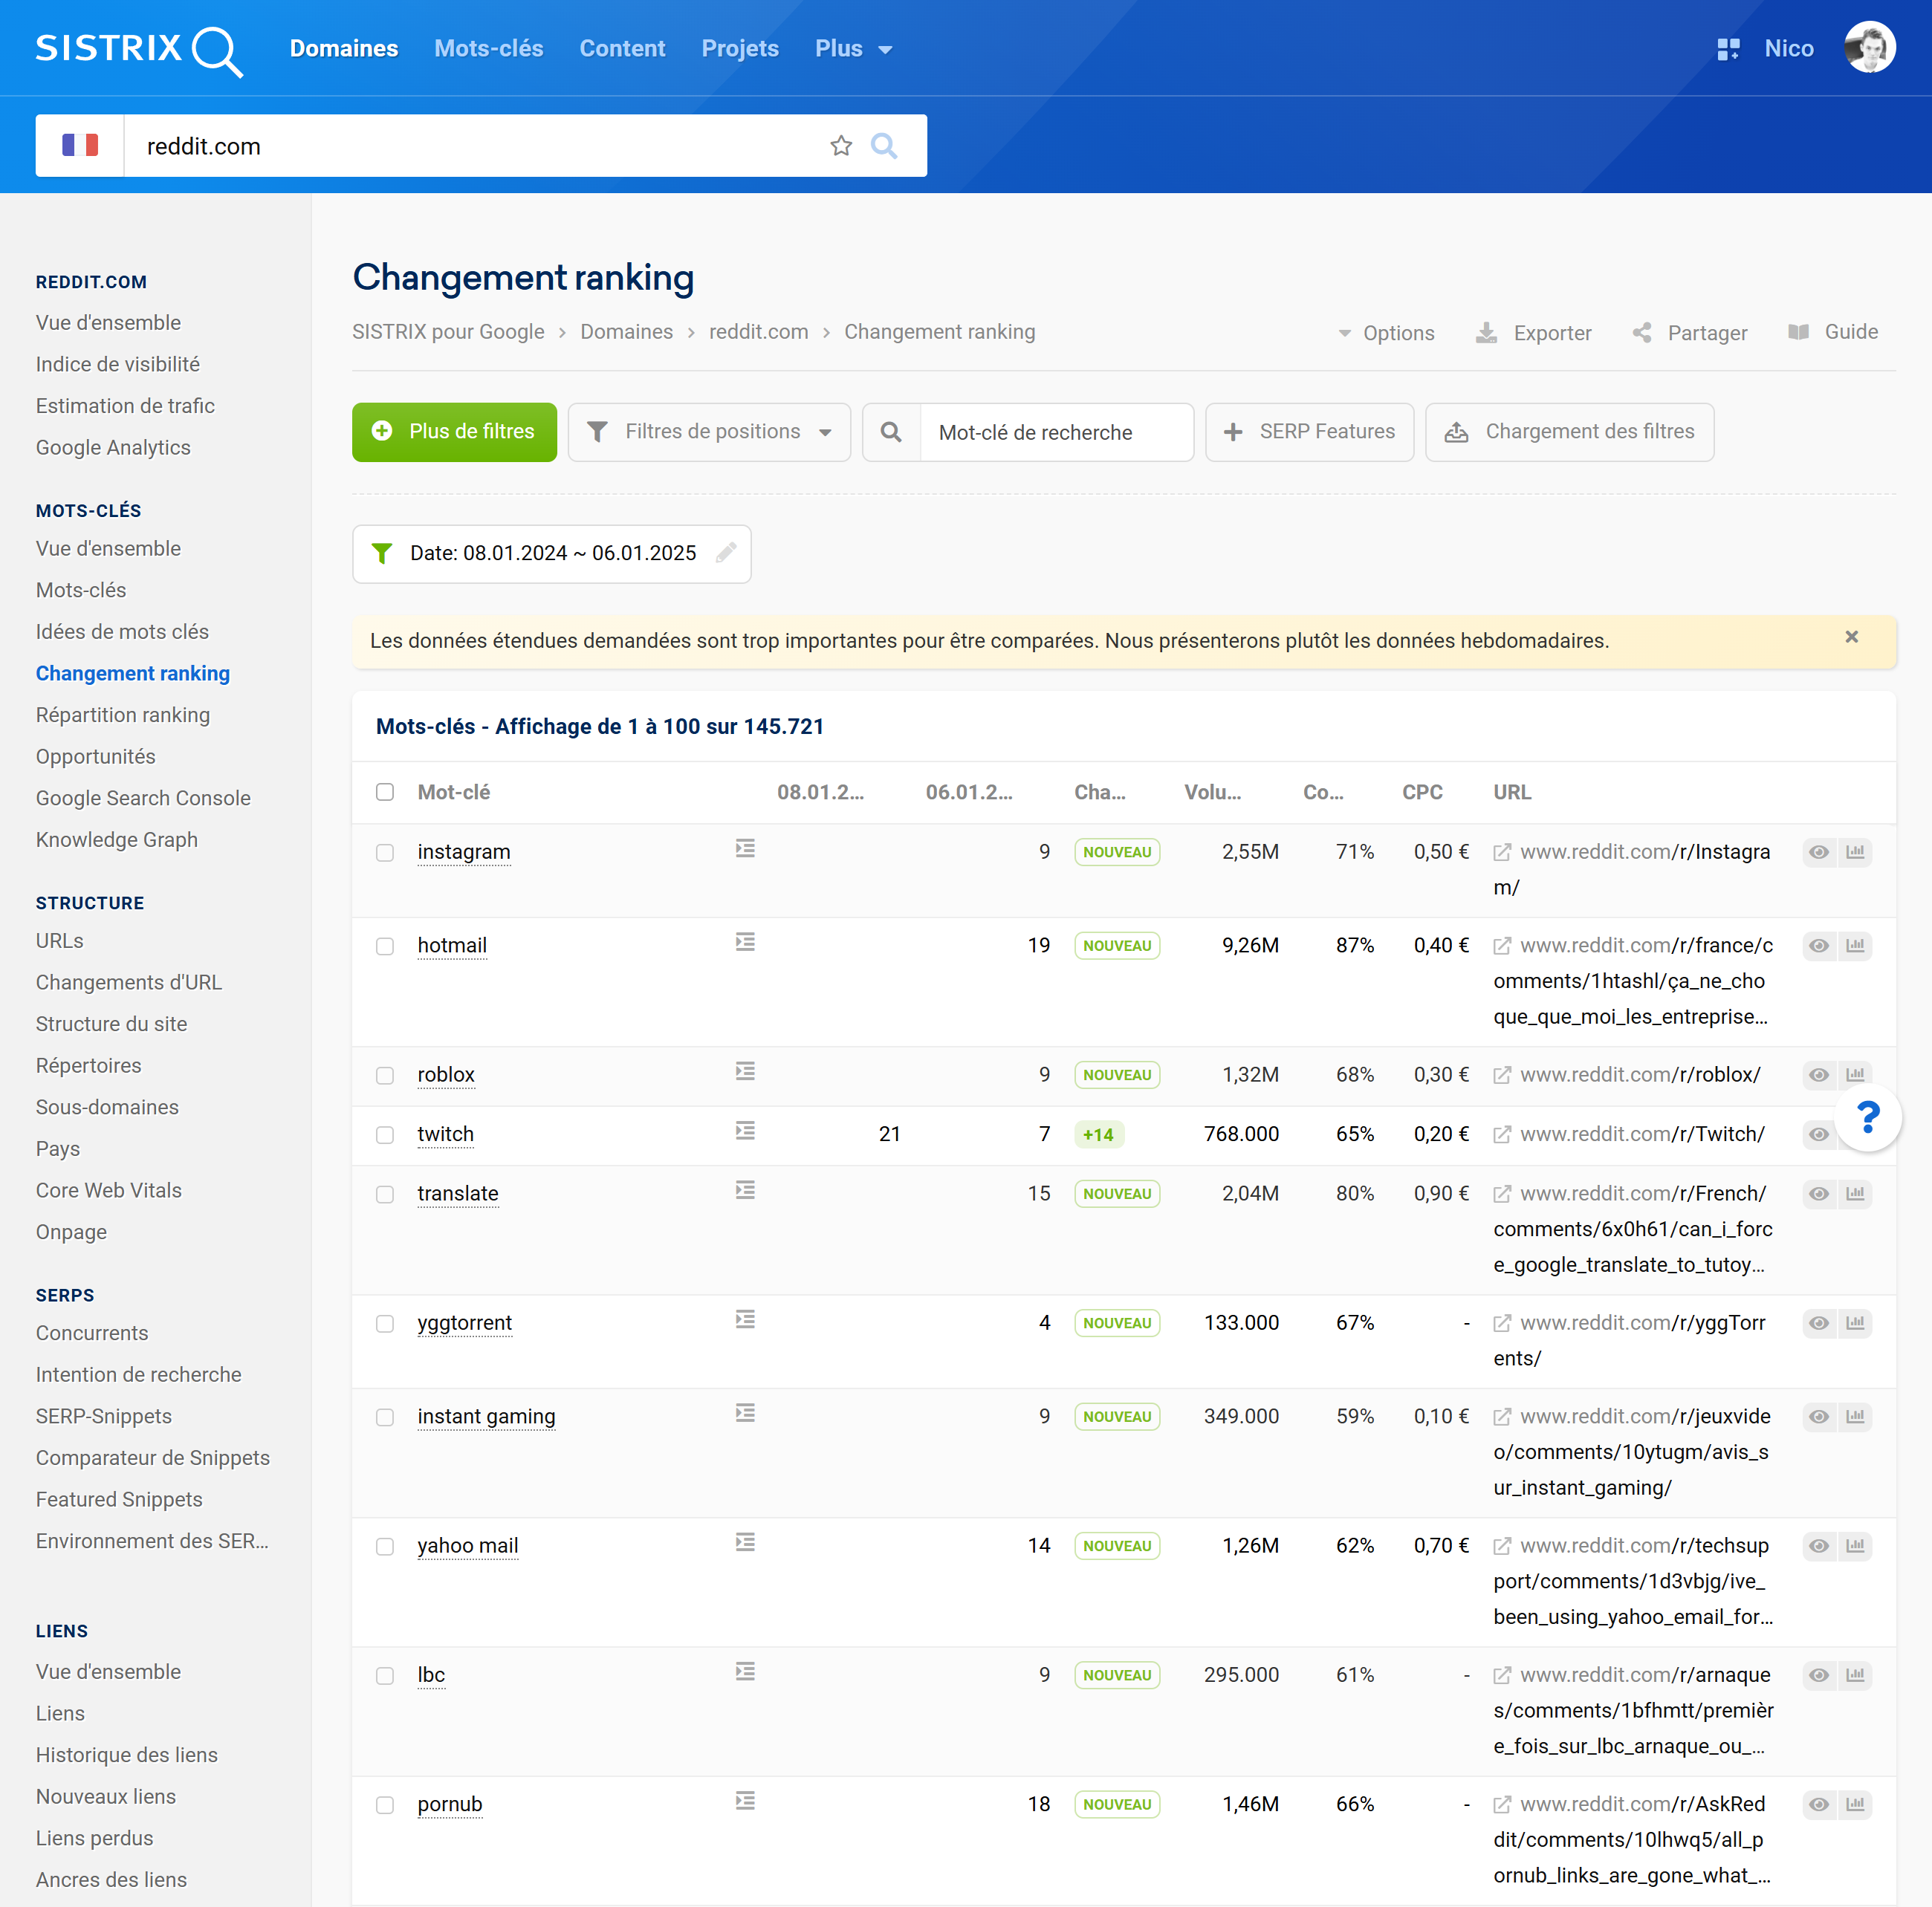Bookmark reddit.com with the star icon
This screenshot has height=1907, width=1932.
click(841, 146)
